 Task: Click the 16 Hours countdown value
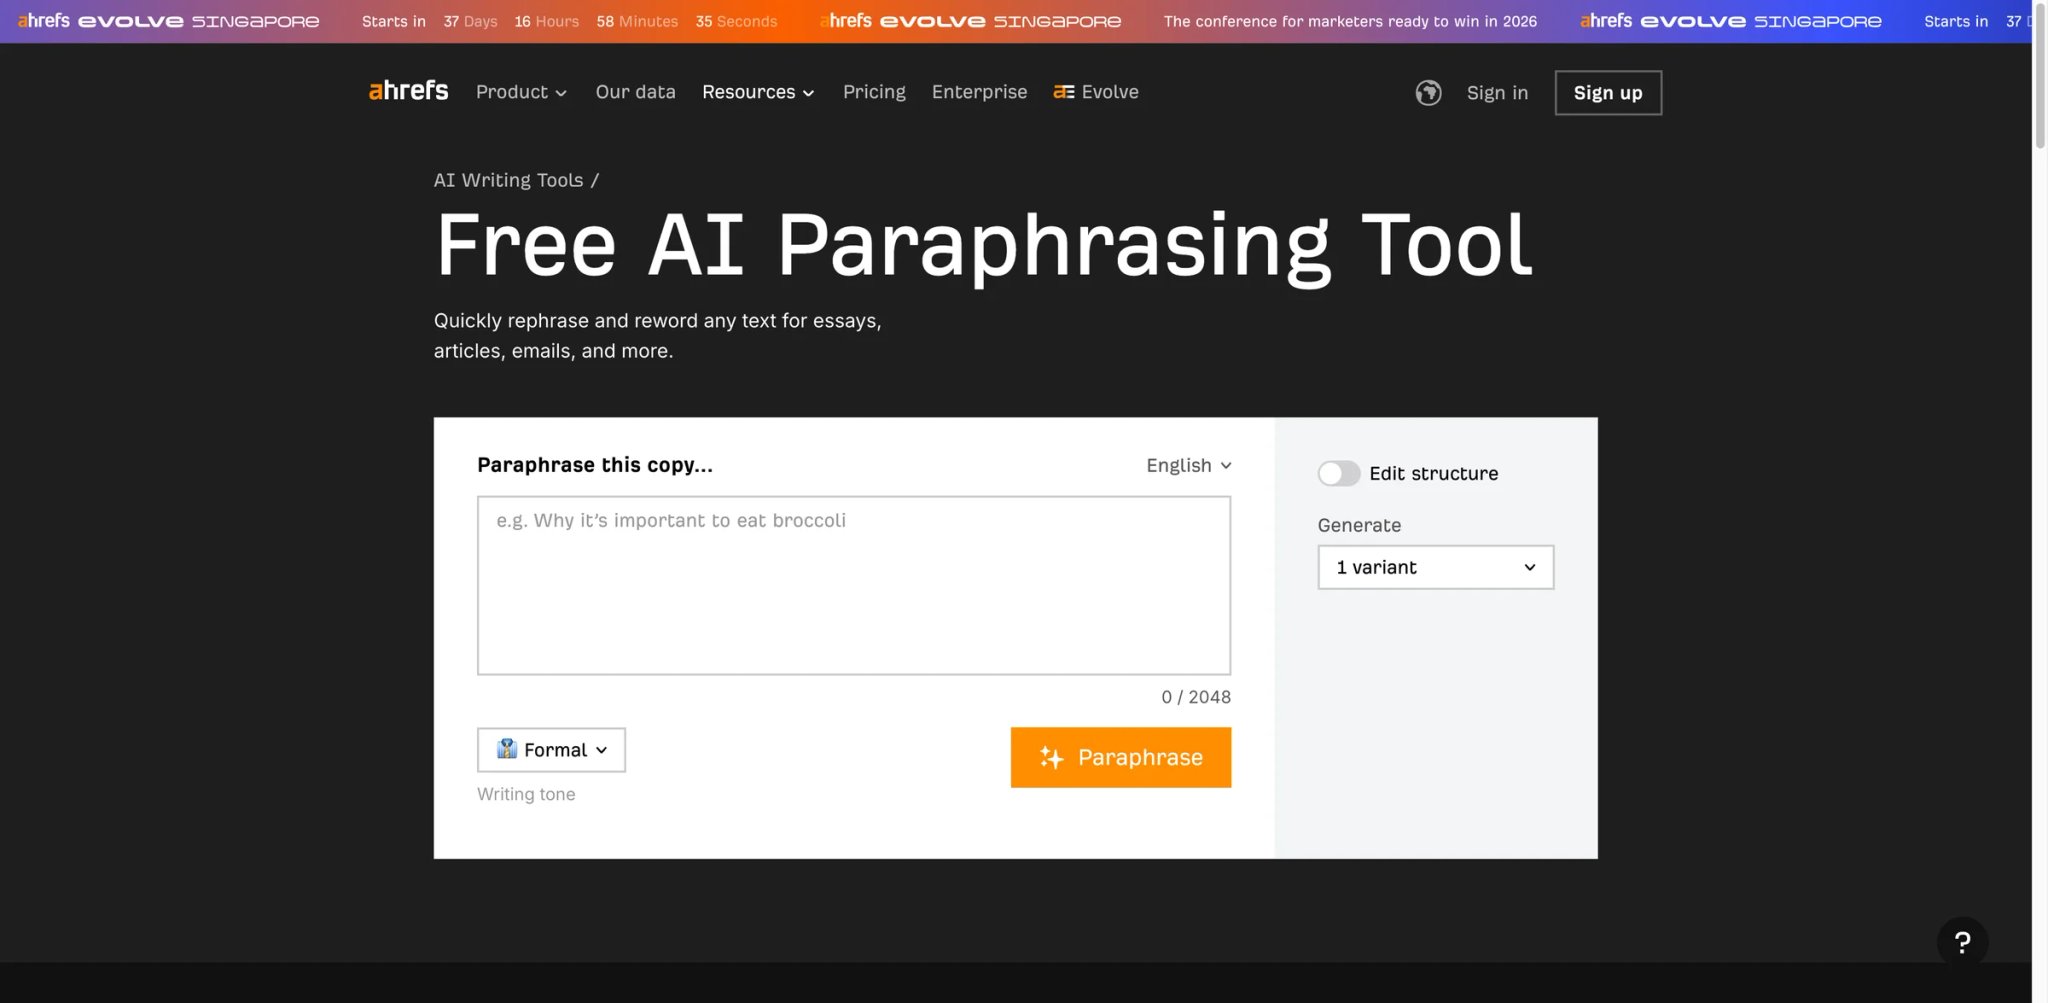pyautogui.click(x=546, y=21)
